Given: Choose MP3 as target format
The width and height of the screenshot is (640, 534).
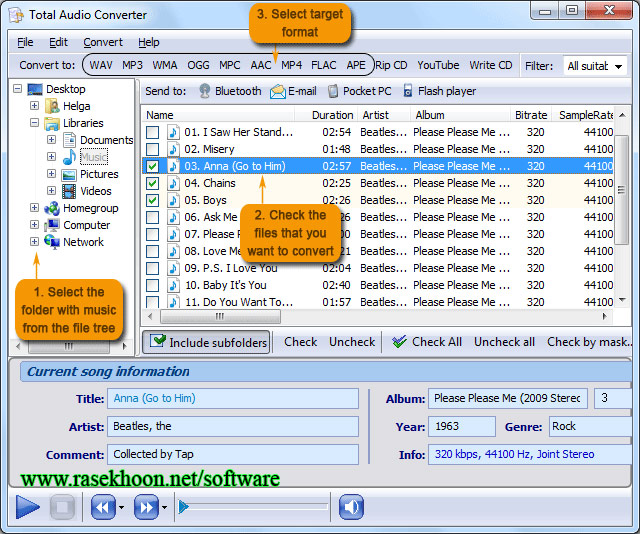Looking at the screenshot, I should [132, 65].
